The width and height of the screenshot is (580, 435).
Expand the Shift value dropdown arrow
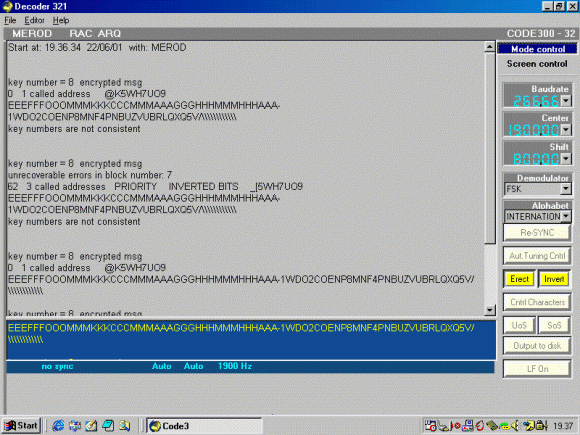(x=566, y=159)
